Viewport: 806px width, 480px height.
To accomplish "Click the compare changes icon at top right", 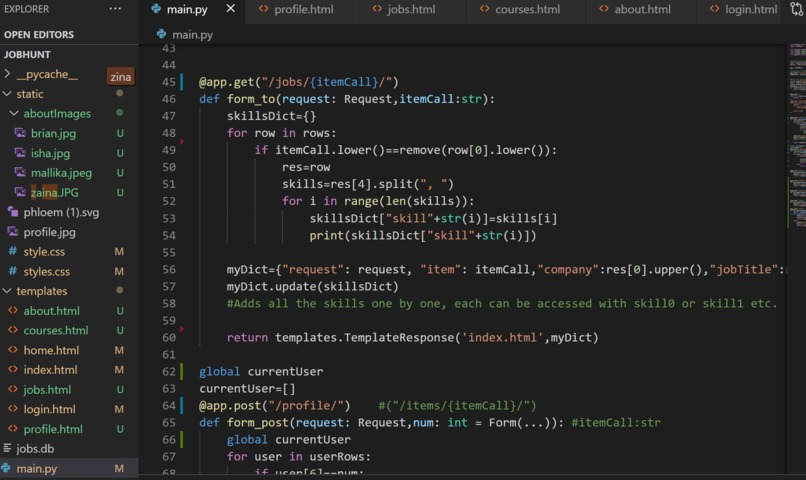I will [796, 9].
